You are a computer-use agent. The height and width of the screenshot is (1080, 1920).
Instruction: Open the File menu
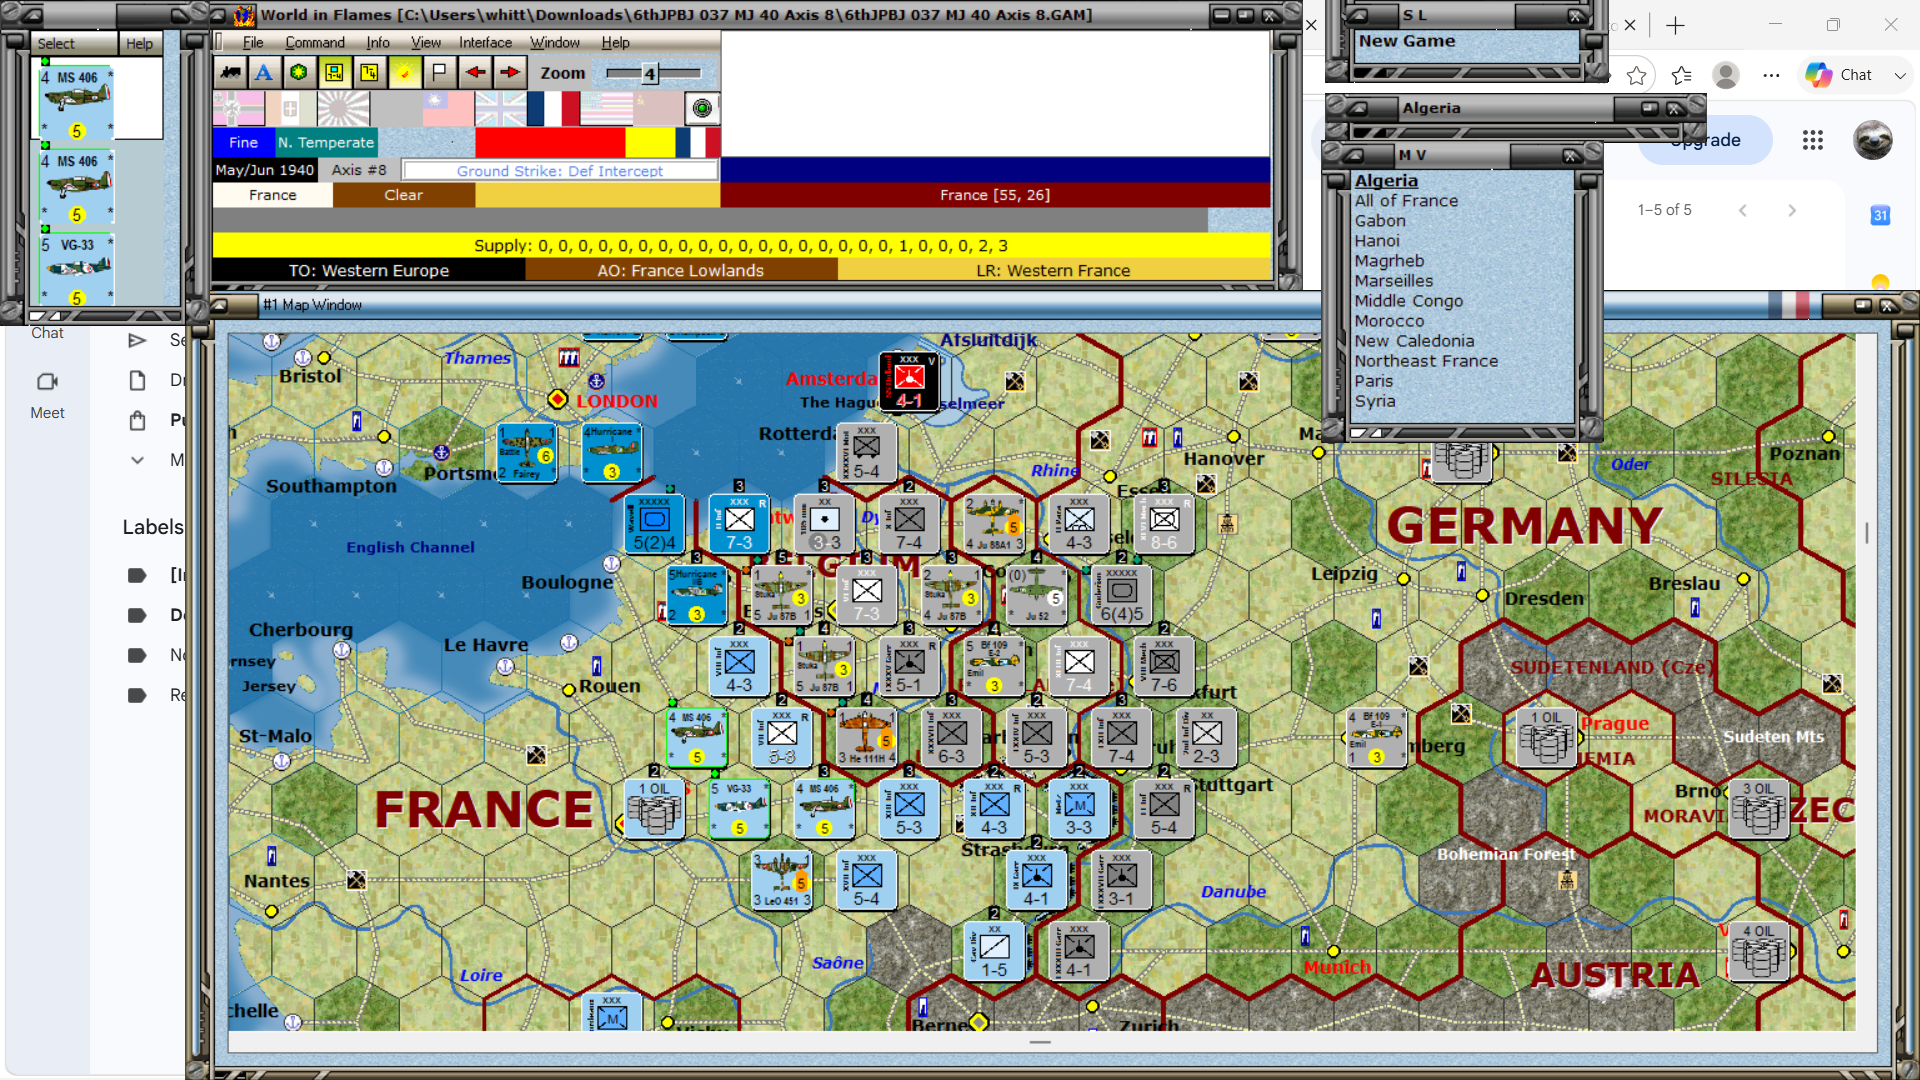coord(253,42)
